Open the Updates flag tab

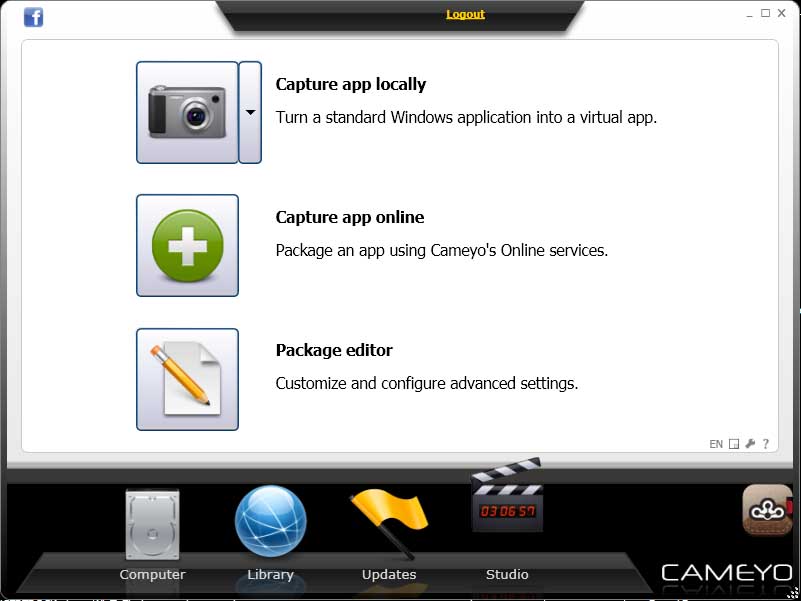[389, 534]
